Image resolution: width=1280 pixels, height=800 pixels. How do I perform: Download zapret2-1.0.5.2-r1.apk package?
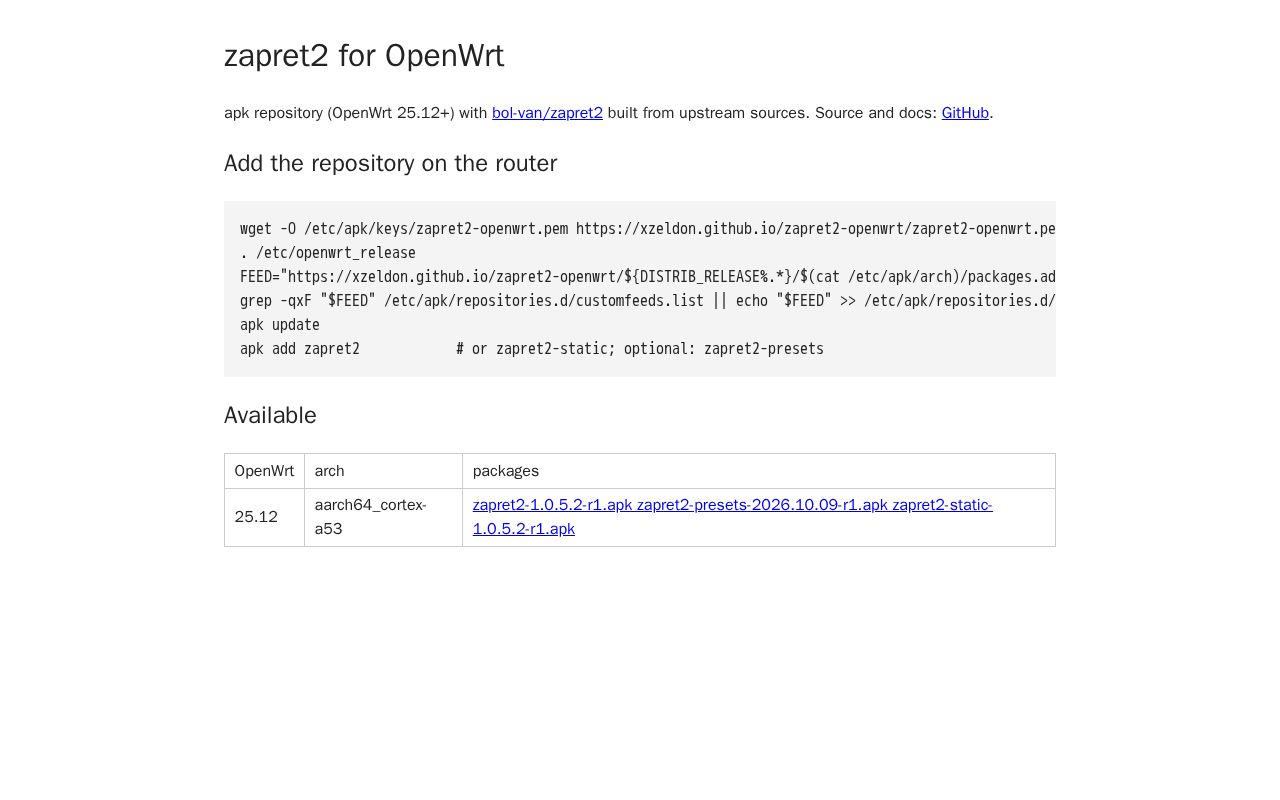click(552, 505)
